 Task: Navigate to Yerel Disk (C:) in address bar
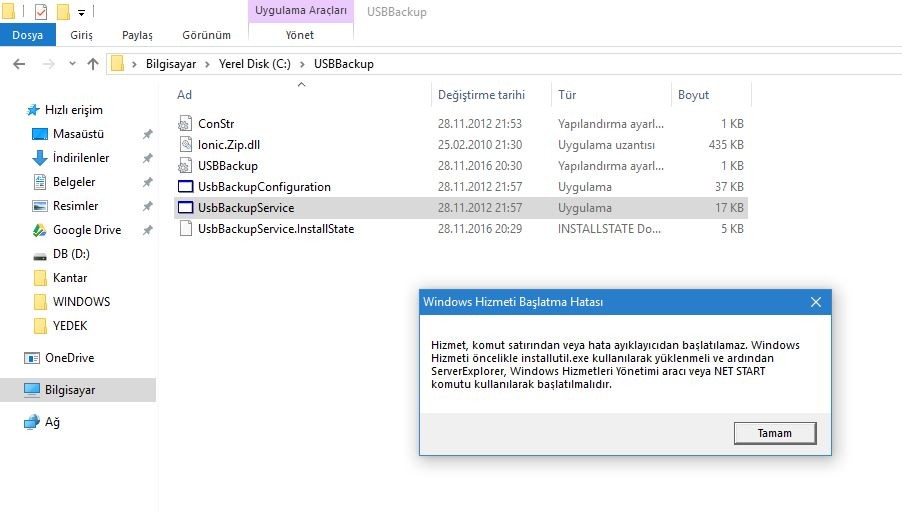coord(254,64)
